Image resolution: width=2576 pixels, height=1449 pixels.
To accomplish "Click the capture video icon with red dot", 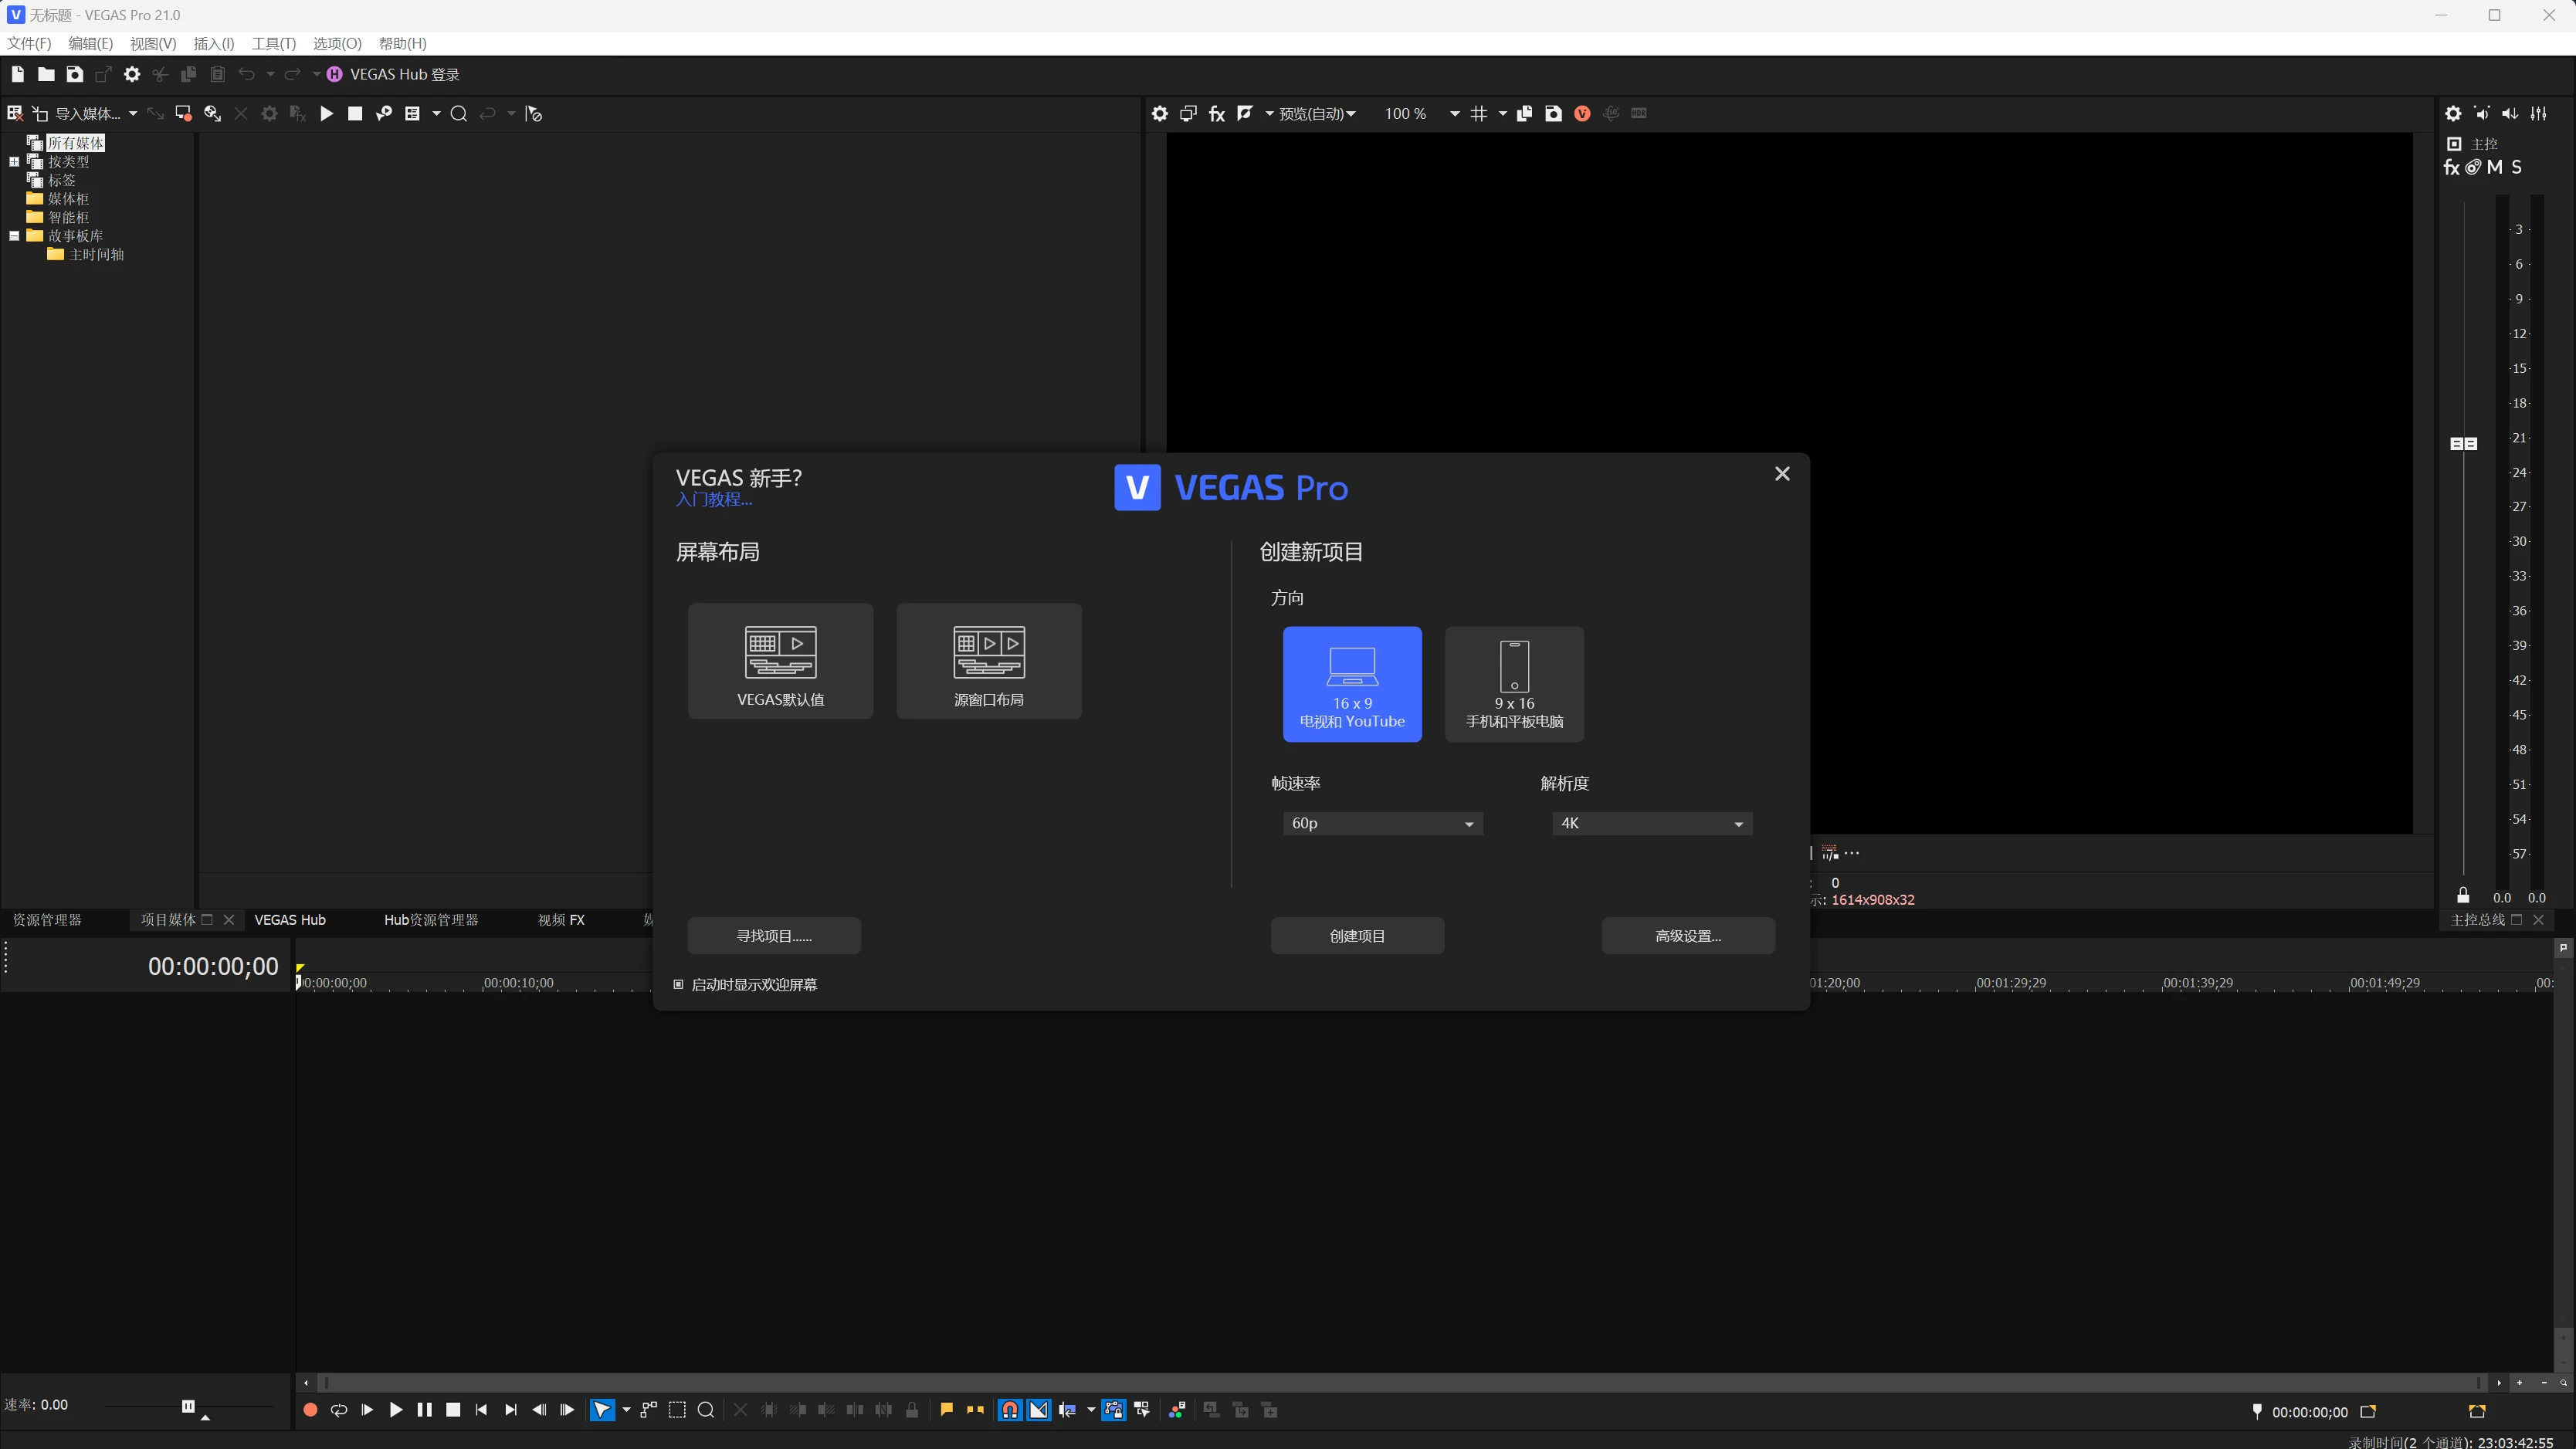I will (183, 114).
